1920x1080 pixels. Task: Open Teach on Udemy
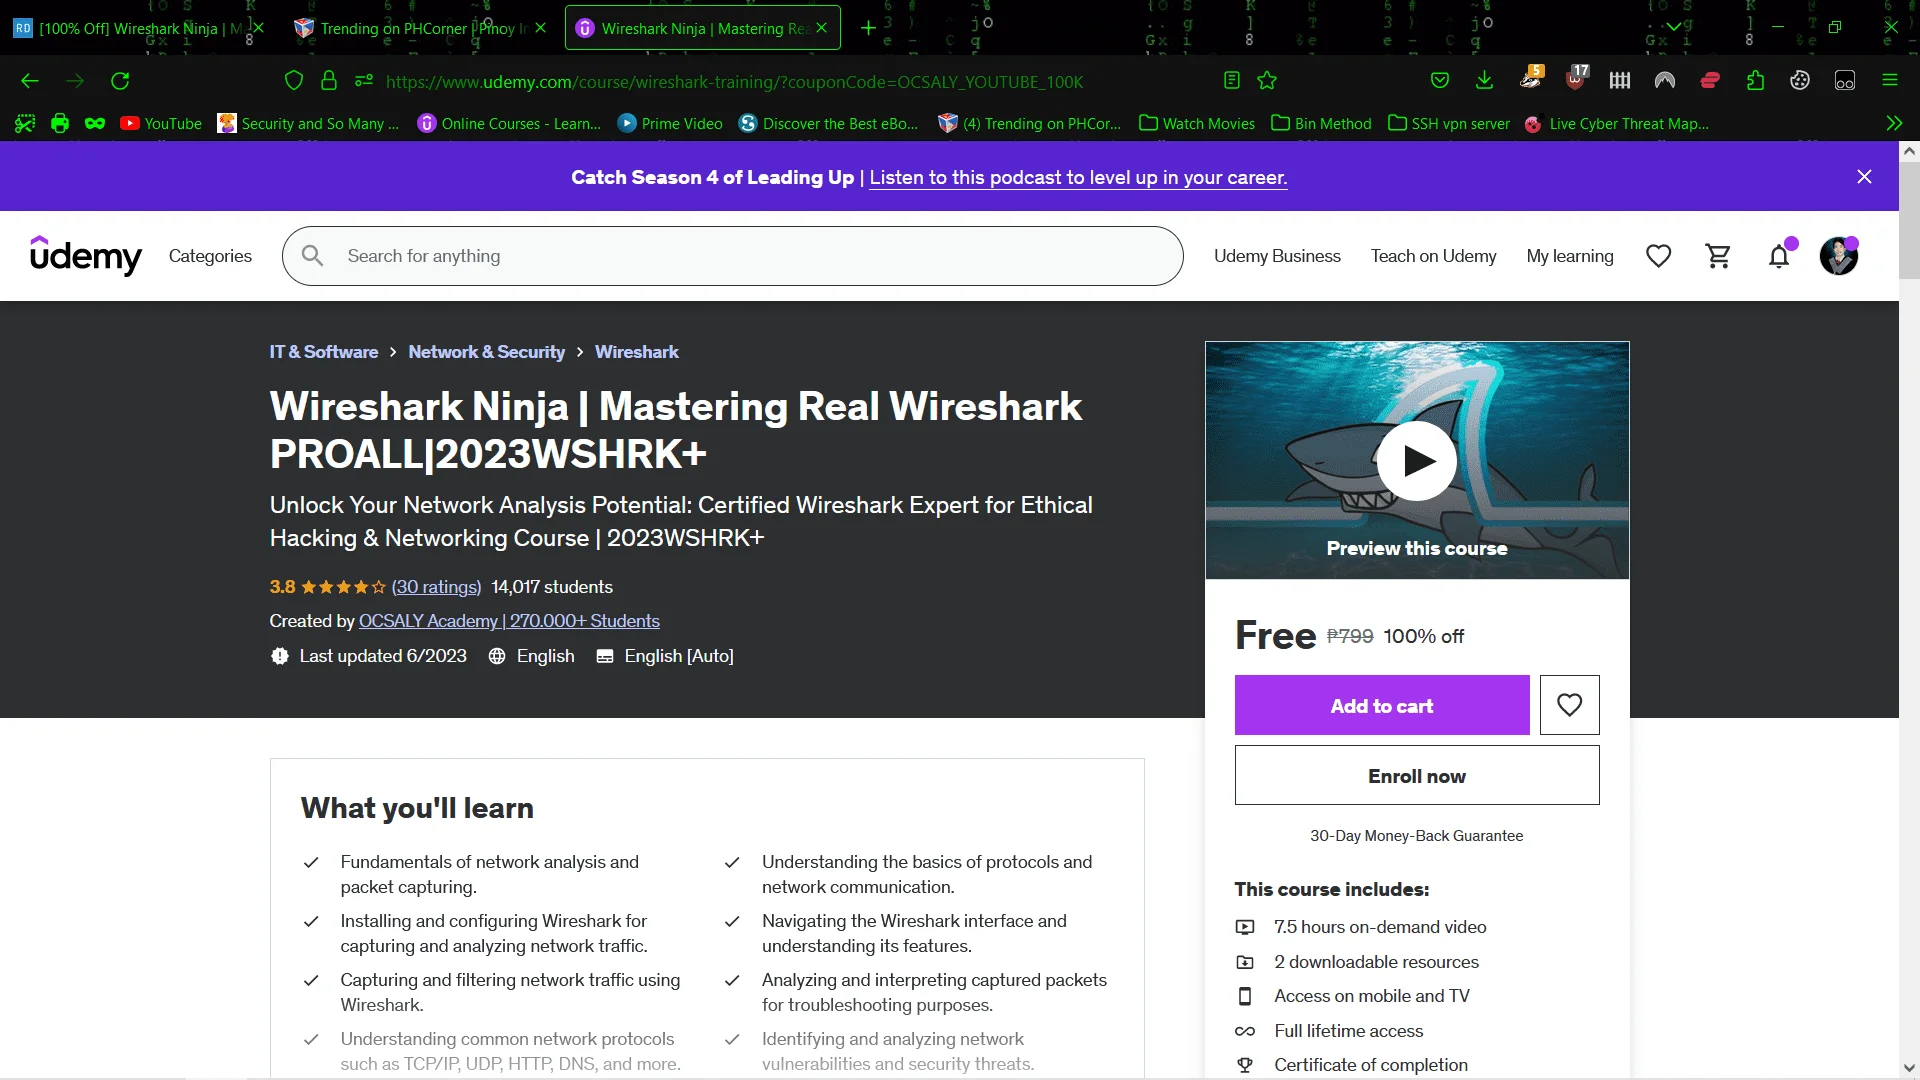click(1433, 257)
